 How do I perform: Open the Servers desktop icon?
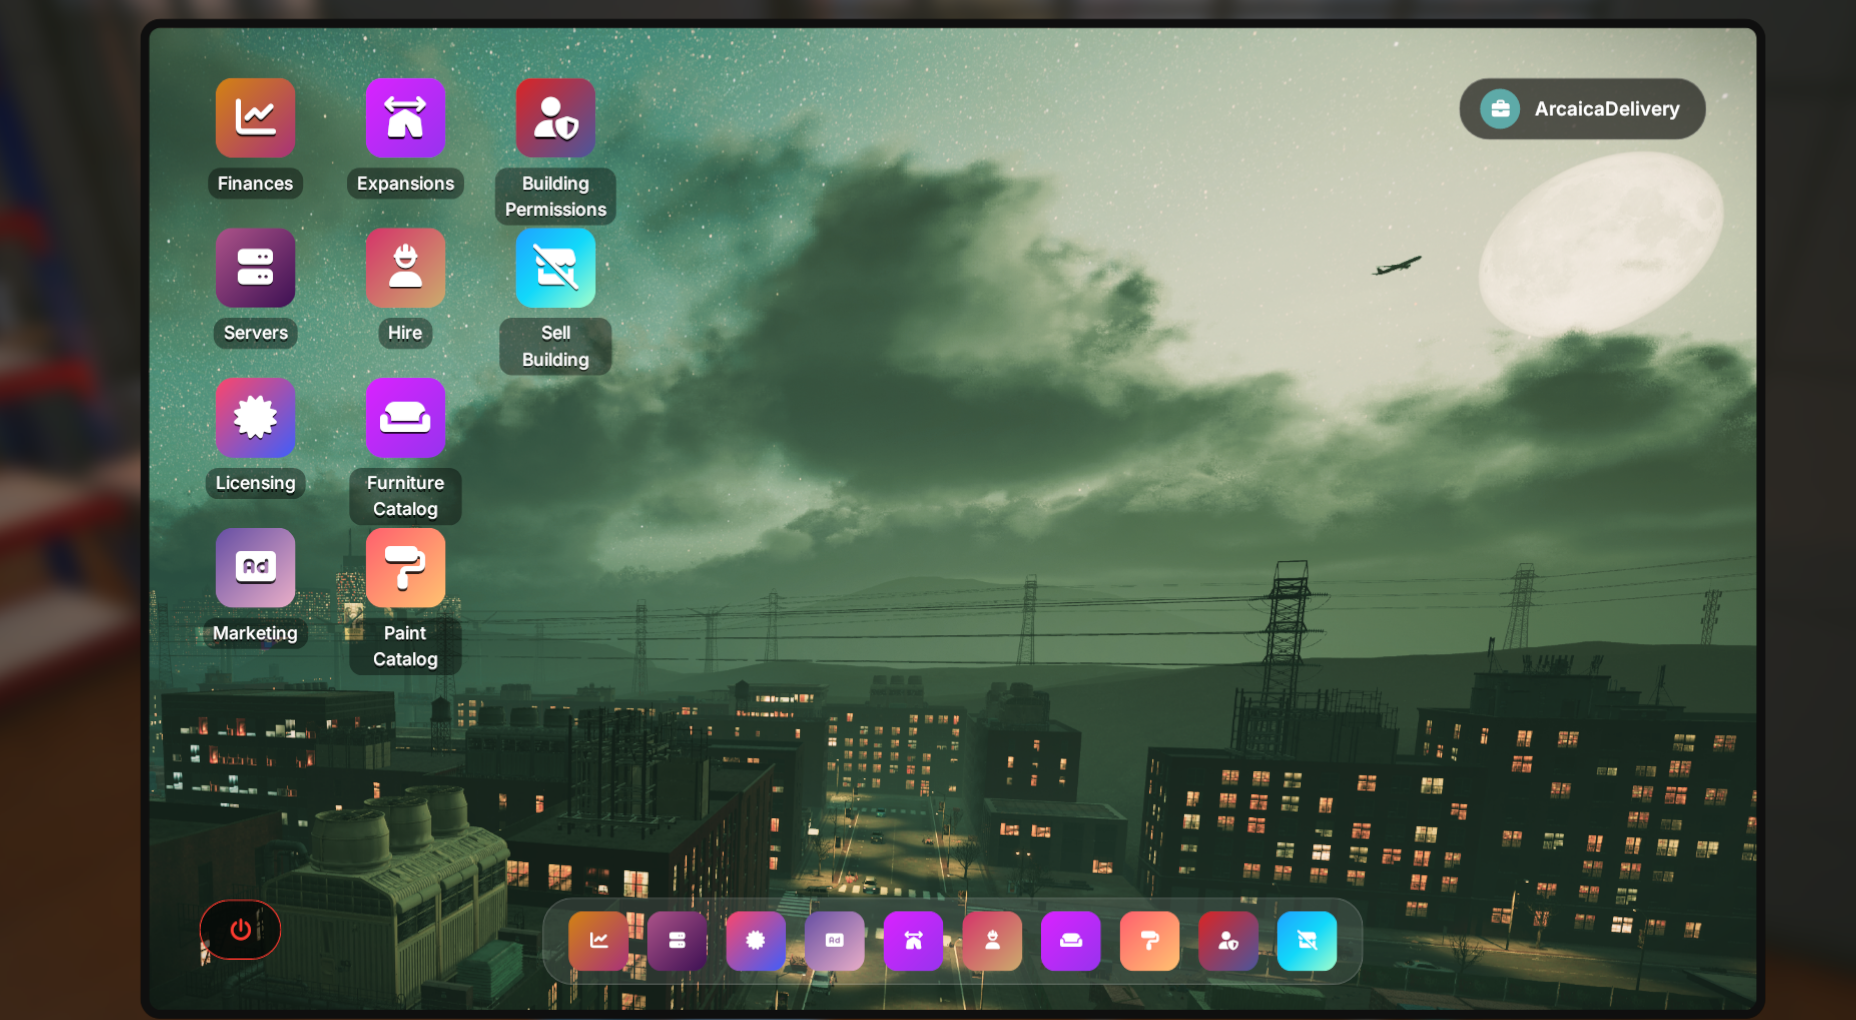pos(255,268)
